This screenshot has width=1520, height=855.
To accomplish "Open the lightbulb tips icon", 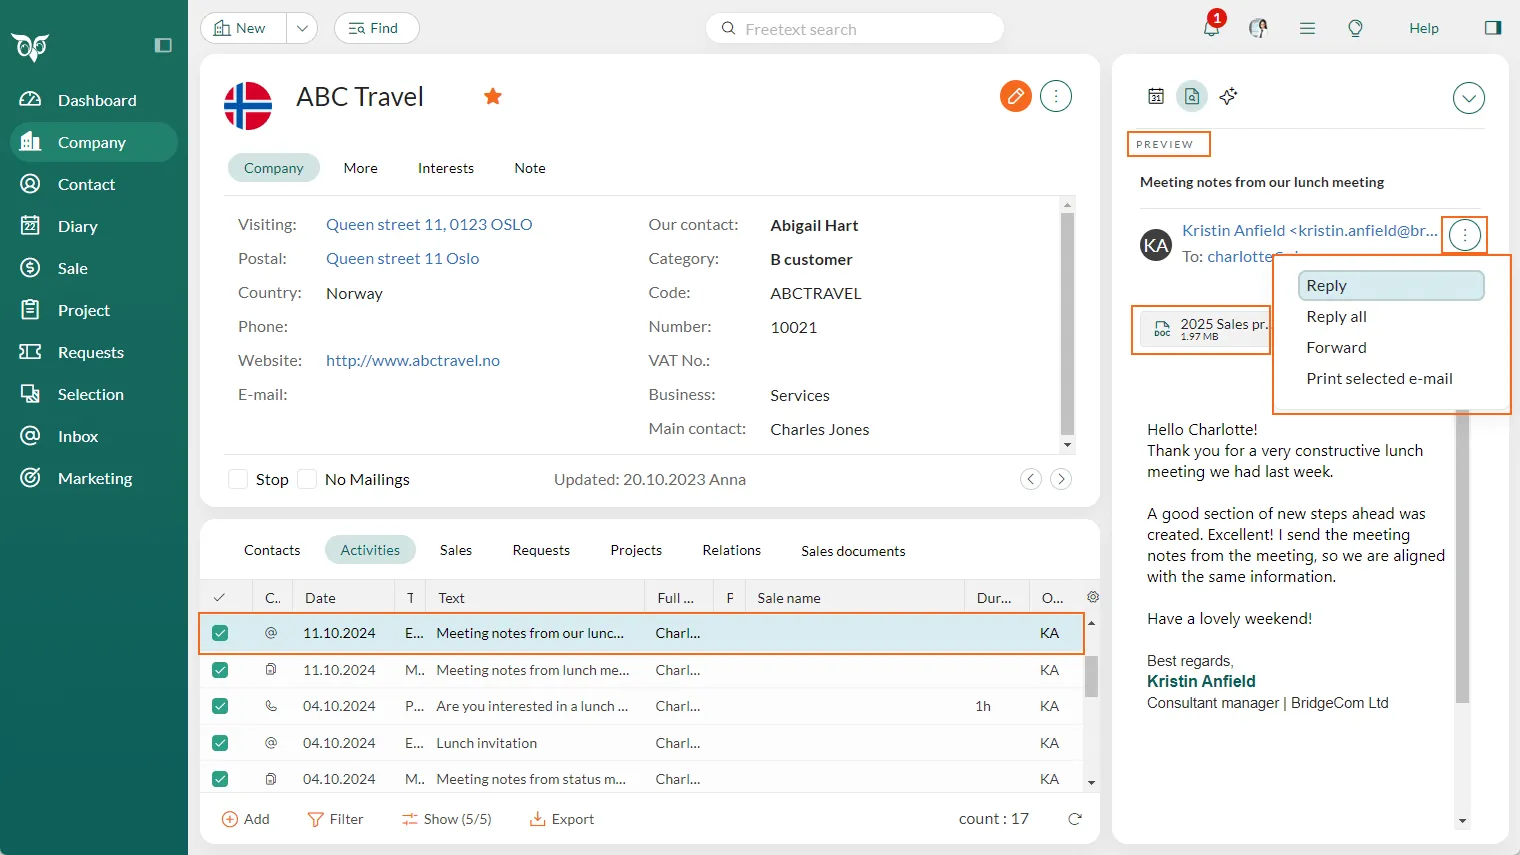I will (1355, 28).
